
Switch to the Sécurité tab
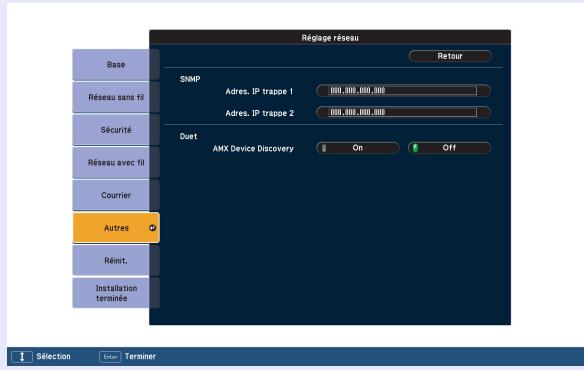click(x=116, y=130)
